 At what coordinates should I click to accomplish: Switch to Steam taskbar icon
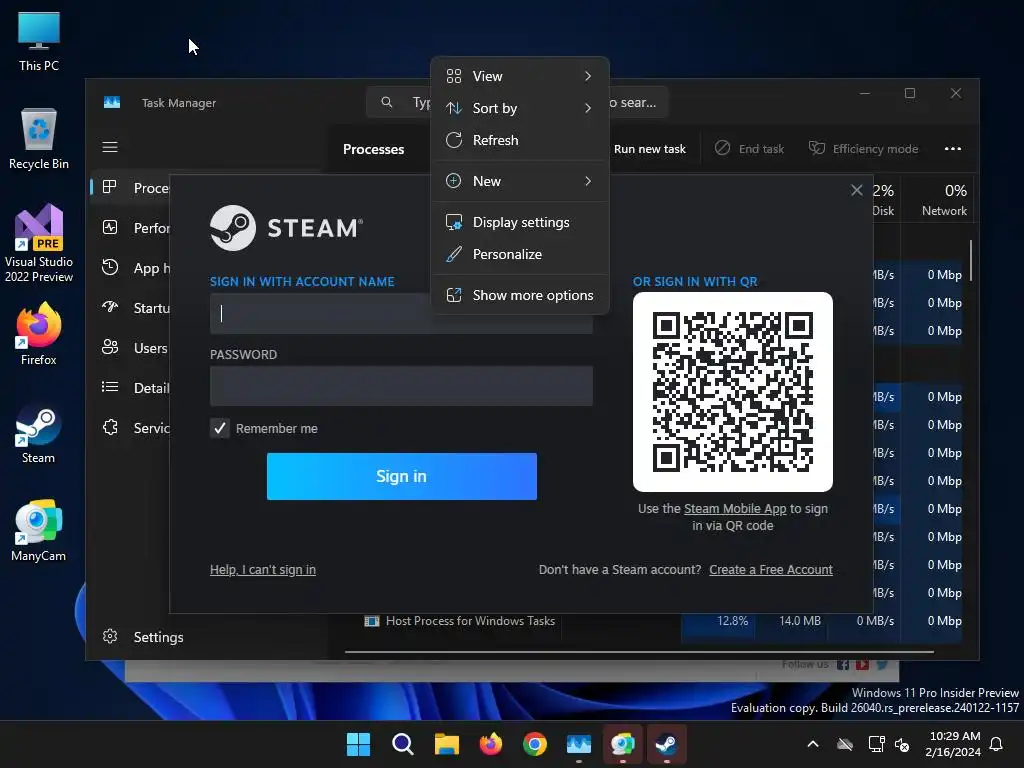click(x=667, y=744)
